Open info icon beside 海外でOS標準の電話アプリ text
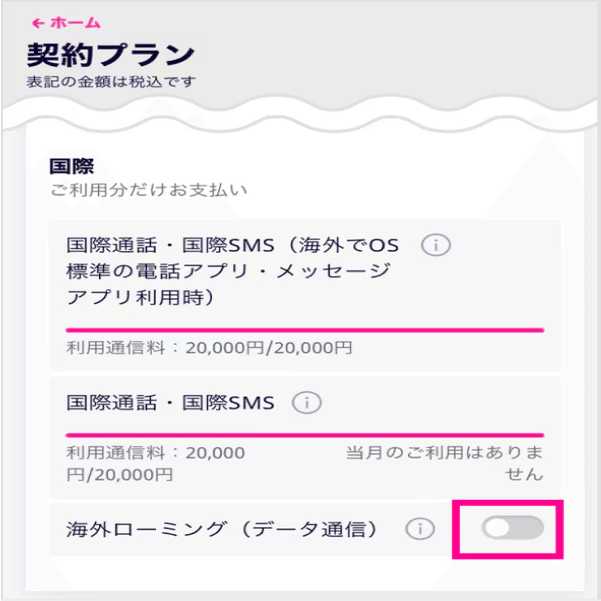This screenshot has width=601, height=601. [436, 245]
